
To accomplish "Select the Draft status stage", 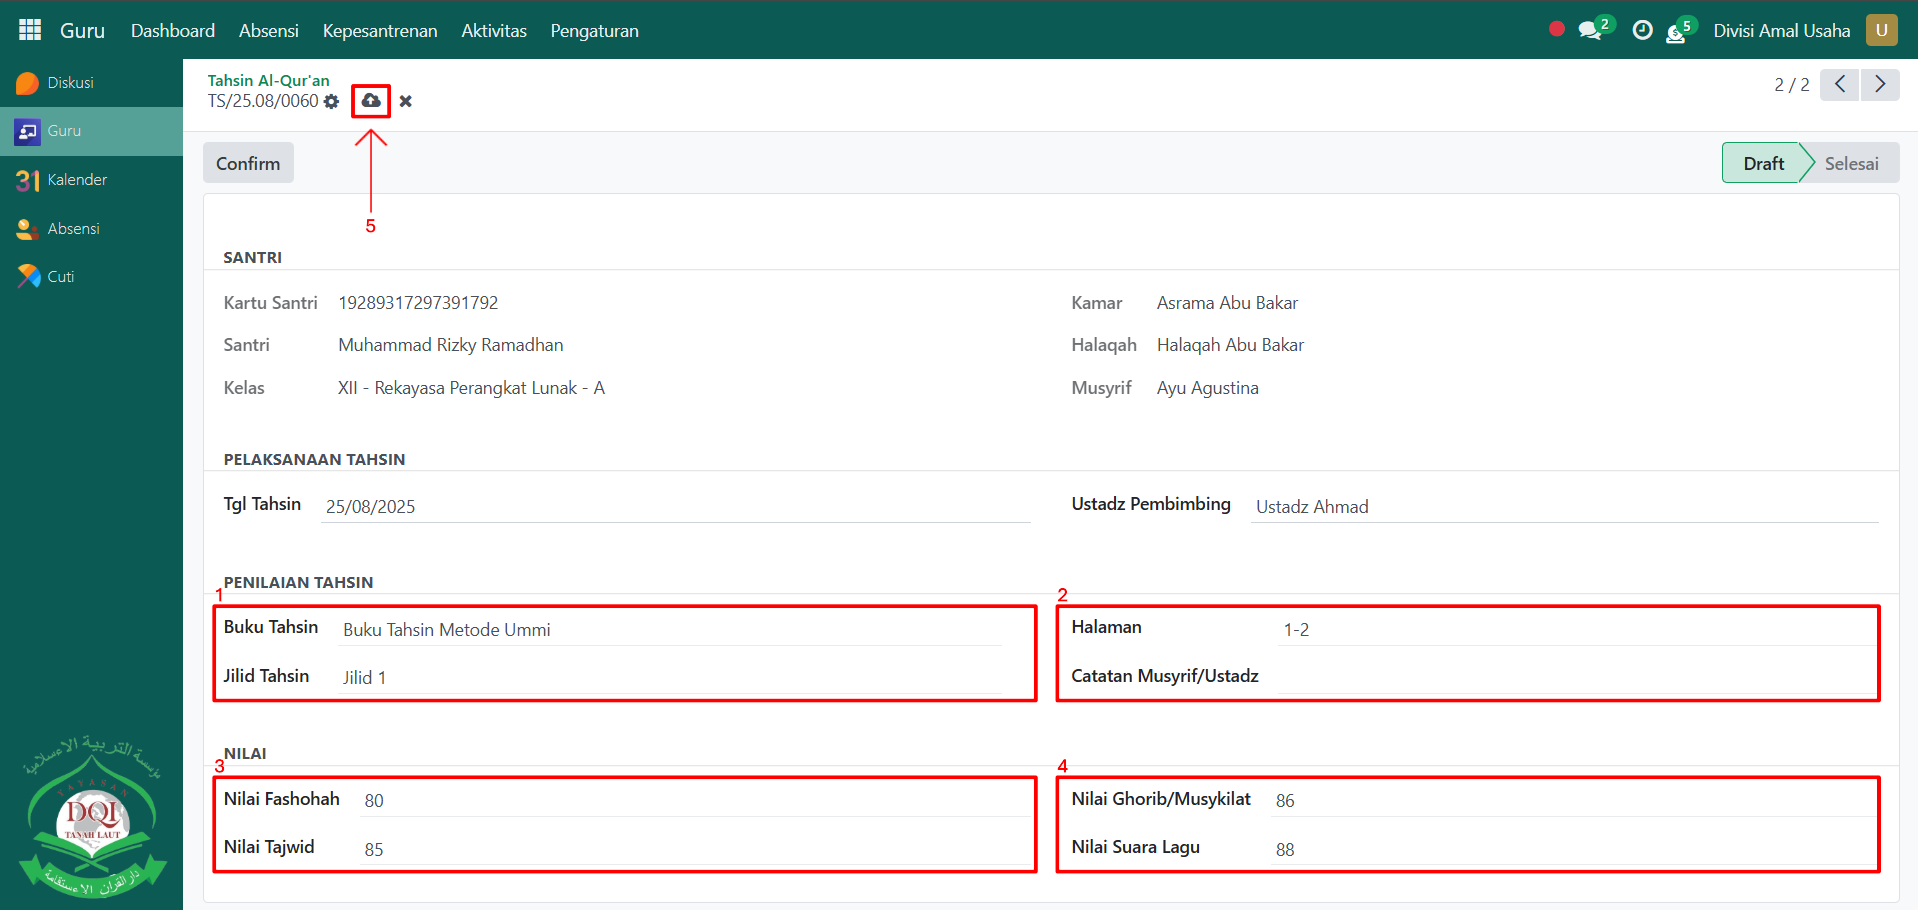I will coord(1763,163).
